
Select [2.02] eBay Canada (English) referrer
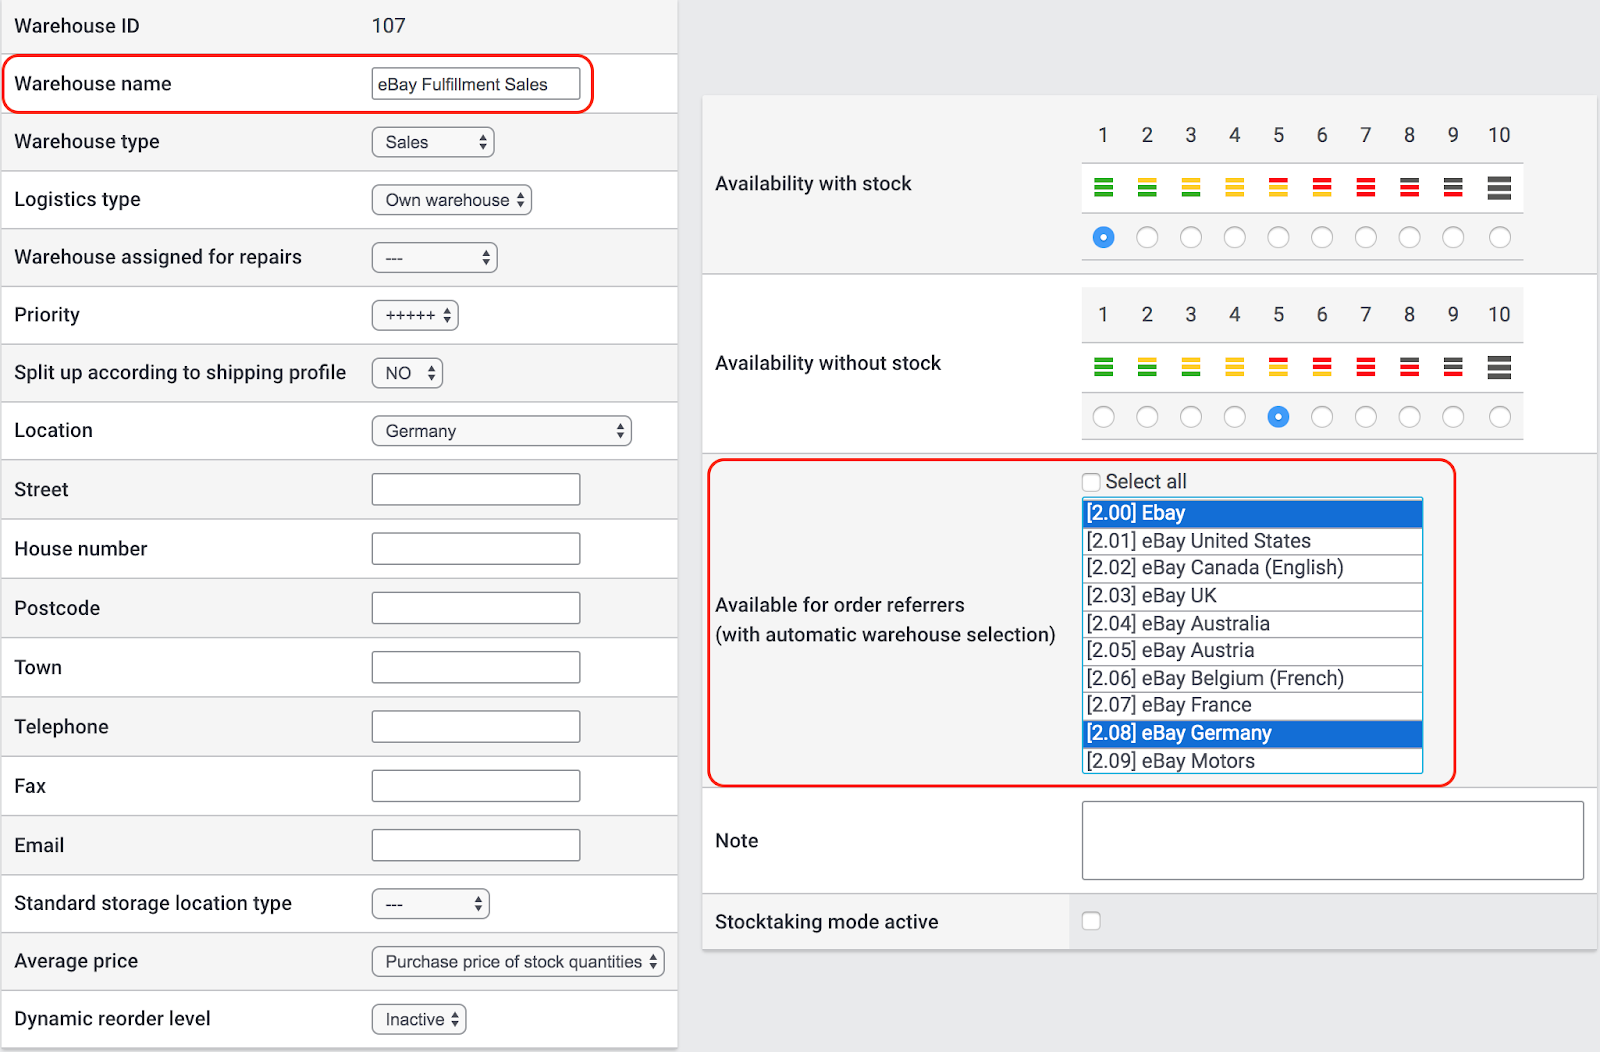click(1252, 568)
